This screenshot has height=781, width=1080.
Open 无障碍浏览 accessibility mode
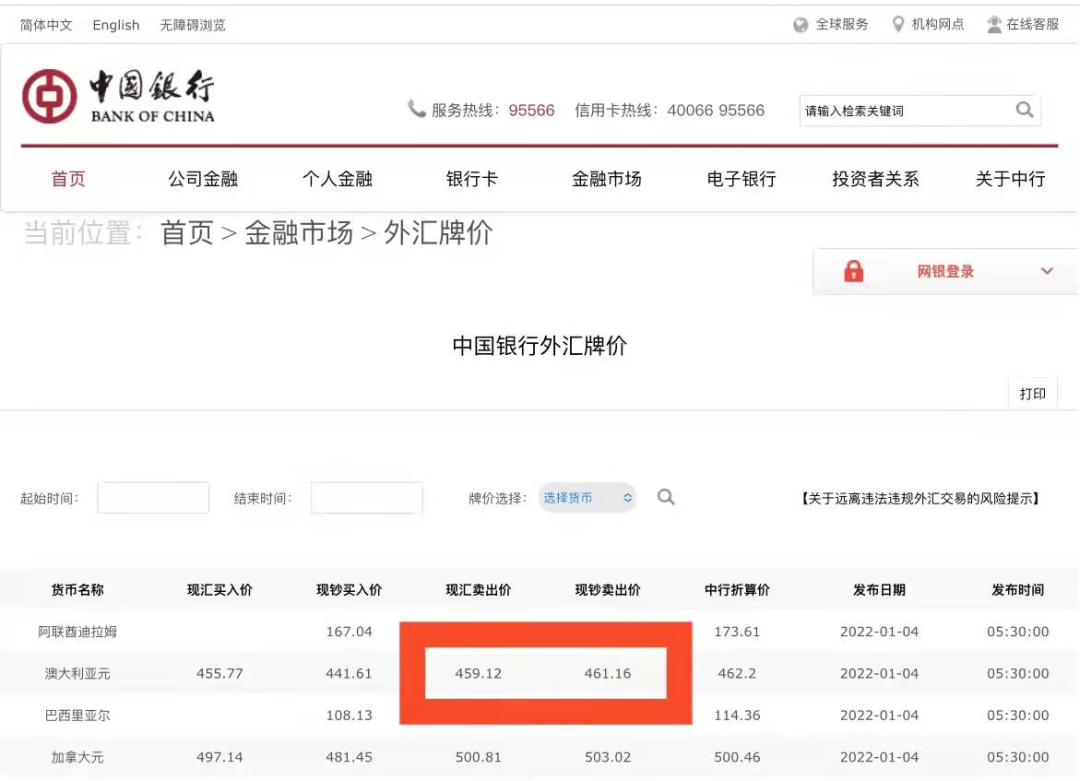(193, 25)
